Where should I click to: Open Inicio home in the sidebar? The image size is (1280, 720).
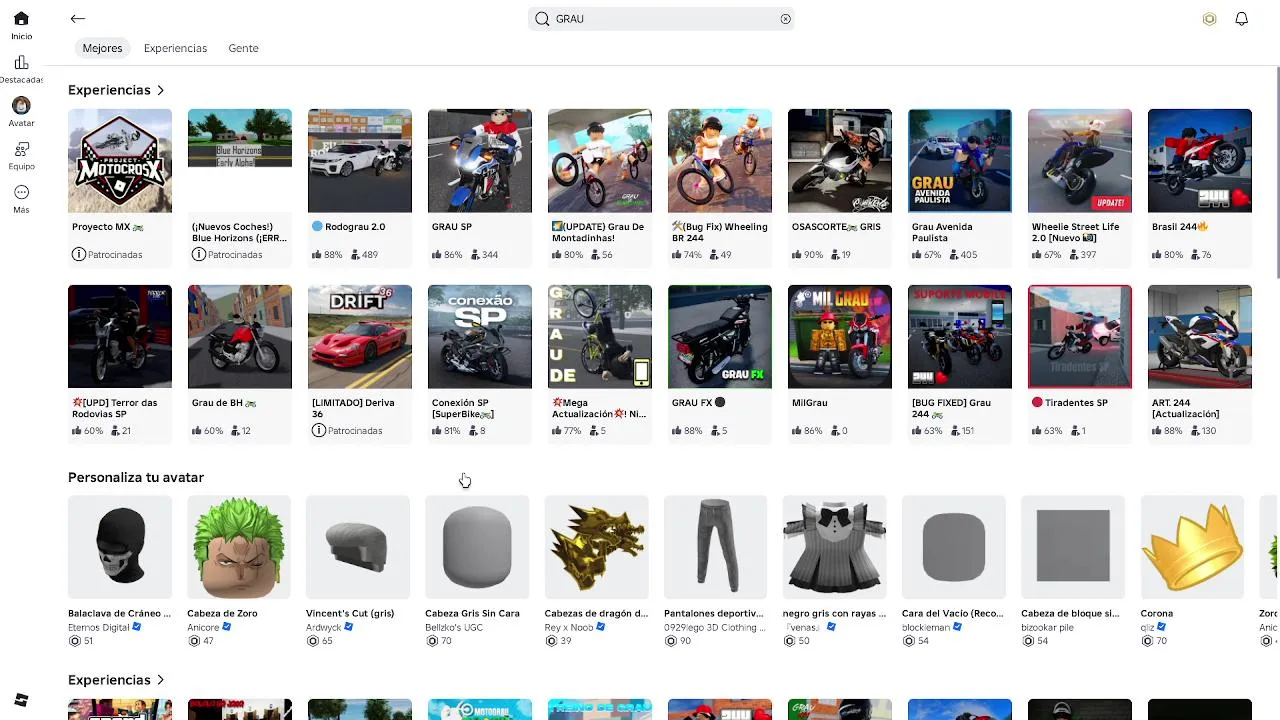coord(21,26)
